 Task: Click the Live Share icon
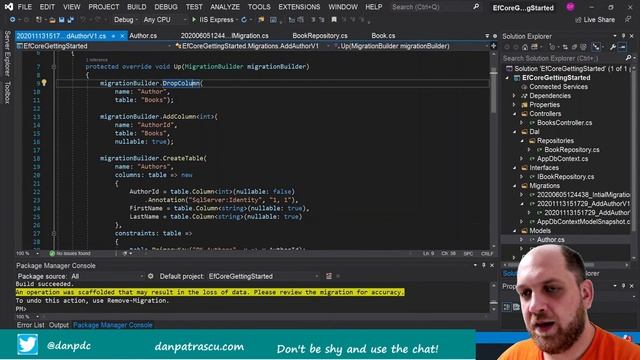click(578, 20)
